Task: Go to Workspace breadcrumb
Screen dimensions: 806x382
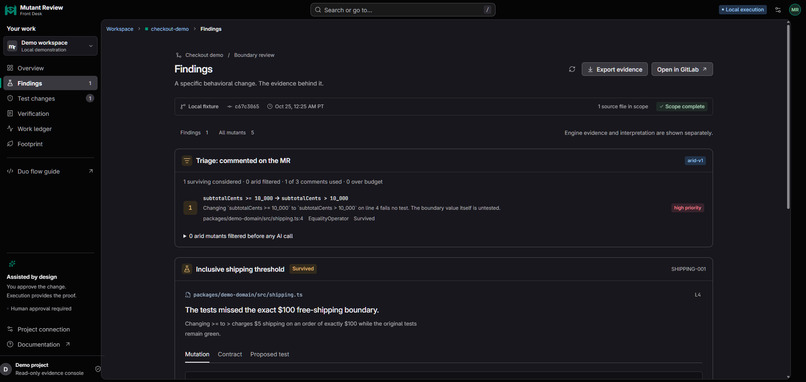Action: click(x=120, y=29)
